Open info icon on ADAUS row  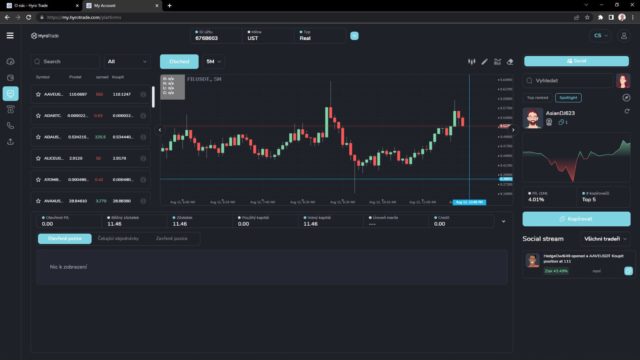[143, 137]
